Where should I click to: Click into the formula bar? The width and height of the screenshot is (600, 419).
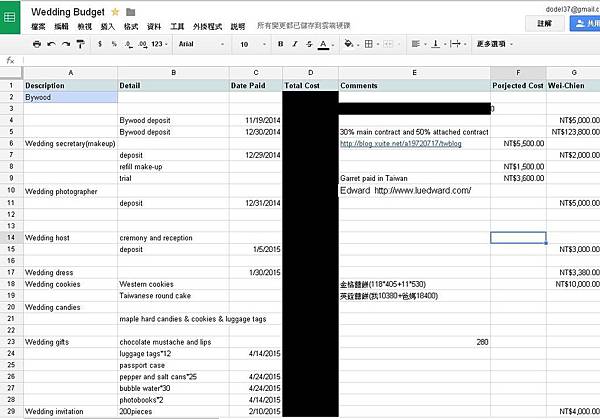(311, 60)
